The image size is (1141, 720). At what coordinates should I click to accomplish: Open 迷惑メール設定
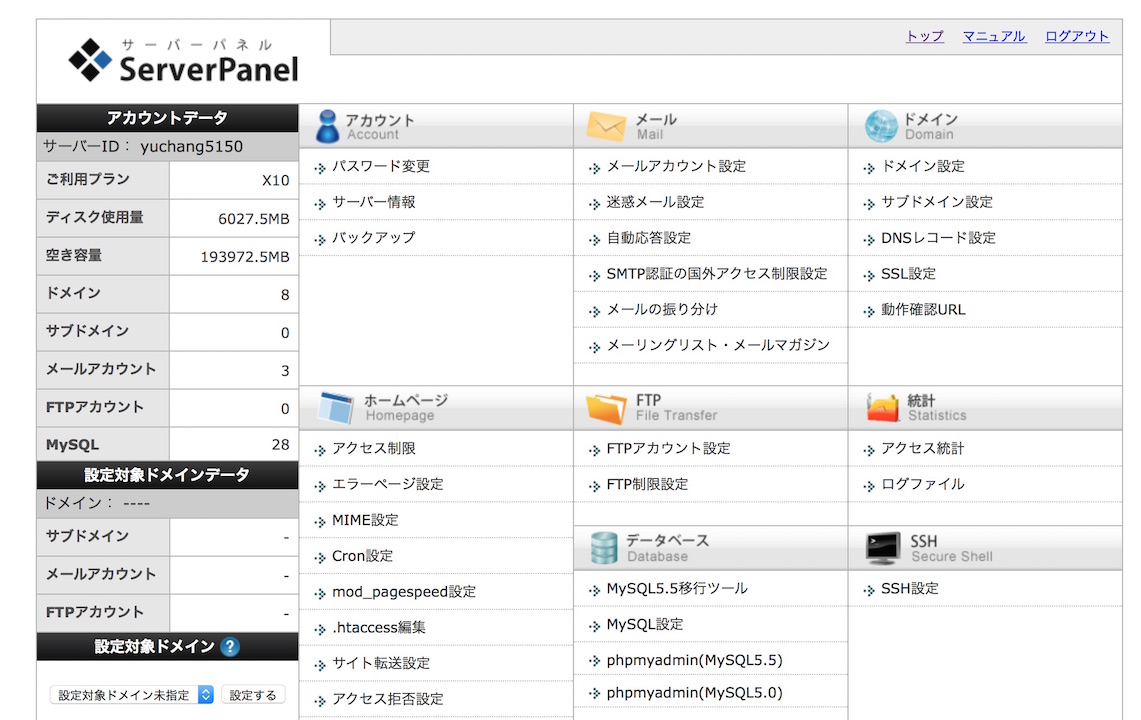[655, 202]
